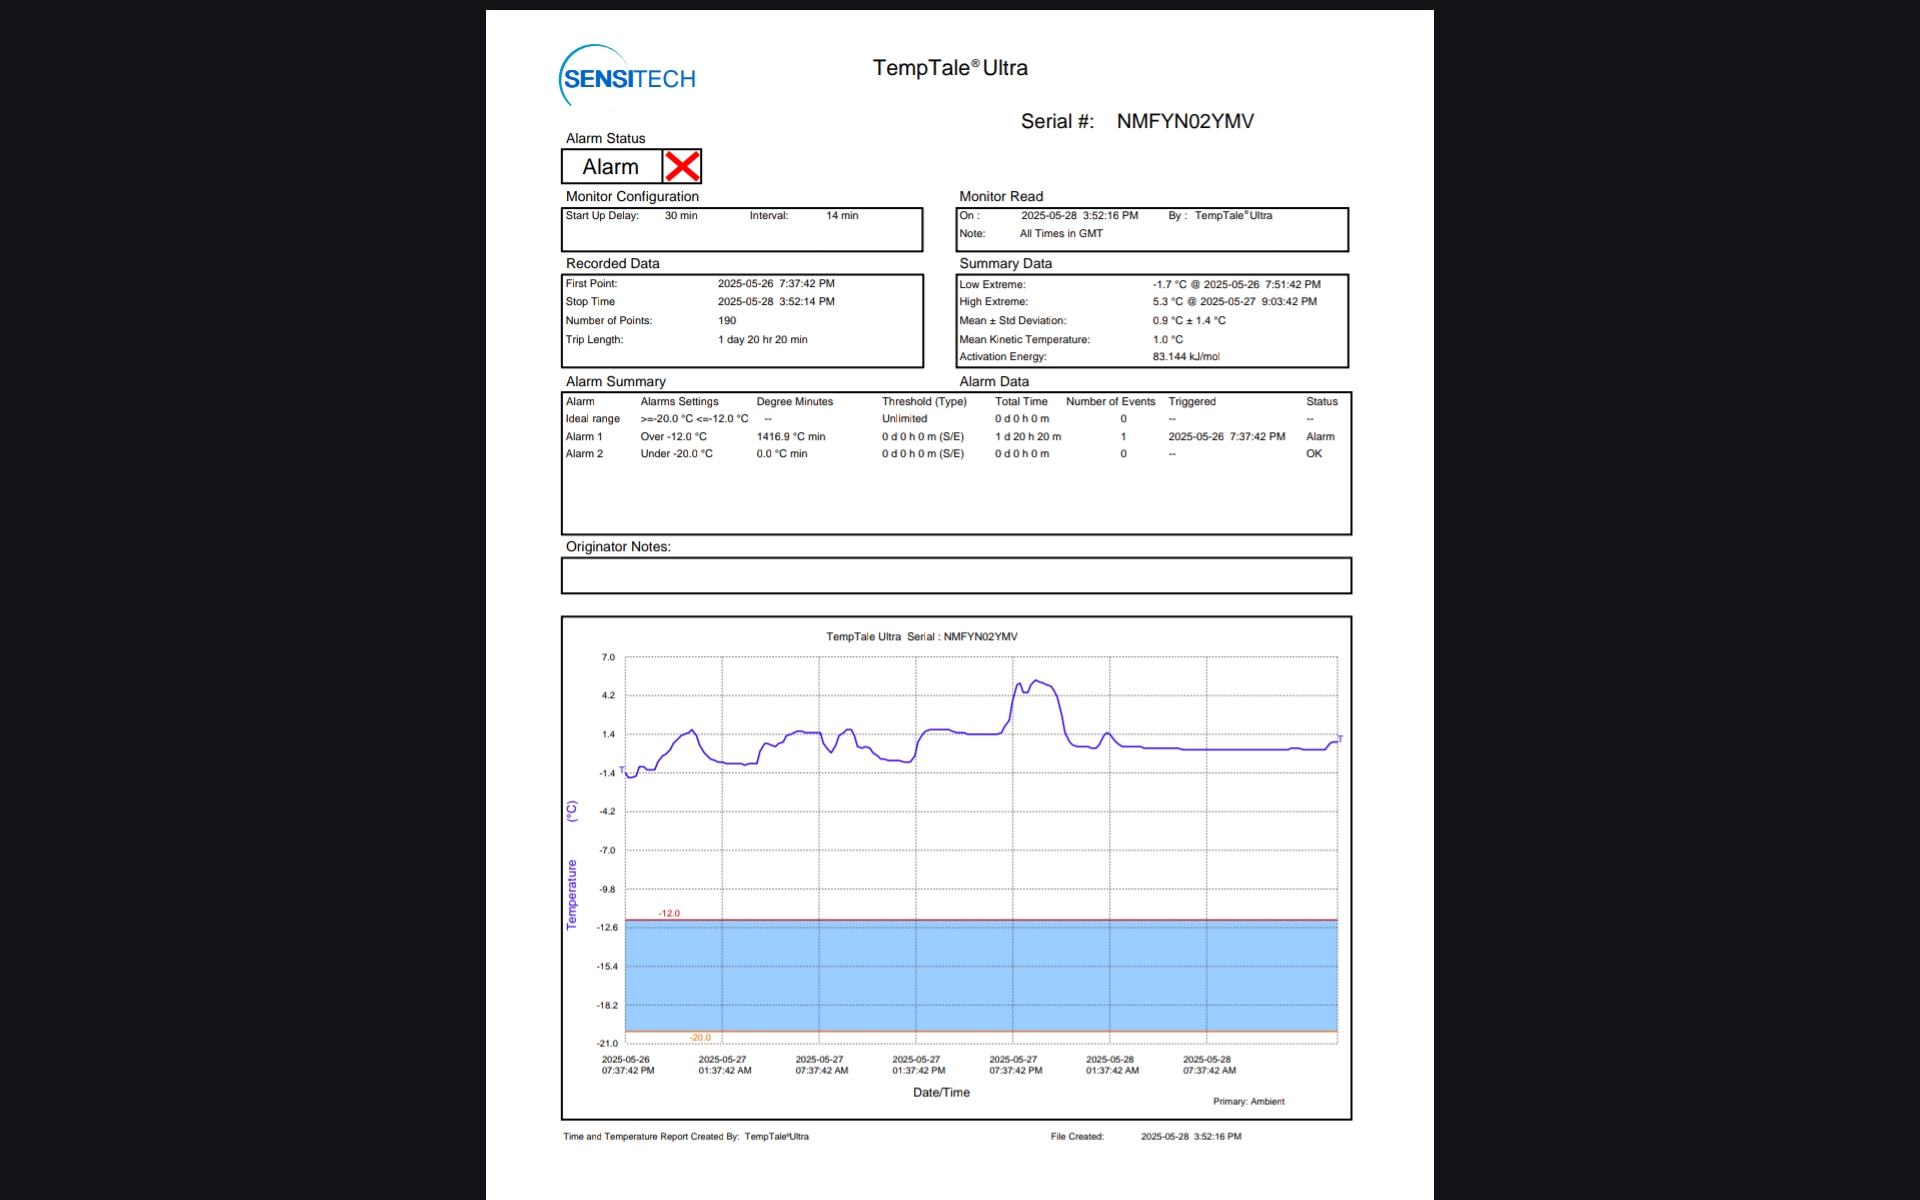Image resolution: width=1920 pixels, height=1200 pixels.
Task: Click the orange -20.0 threshold label on chart
Action: pyautogui.click(x=700, y=1038)
